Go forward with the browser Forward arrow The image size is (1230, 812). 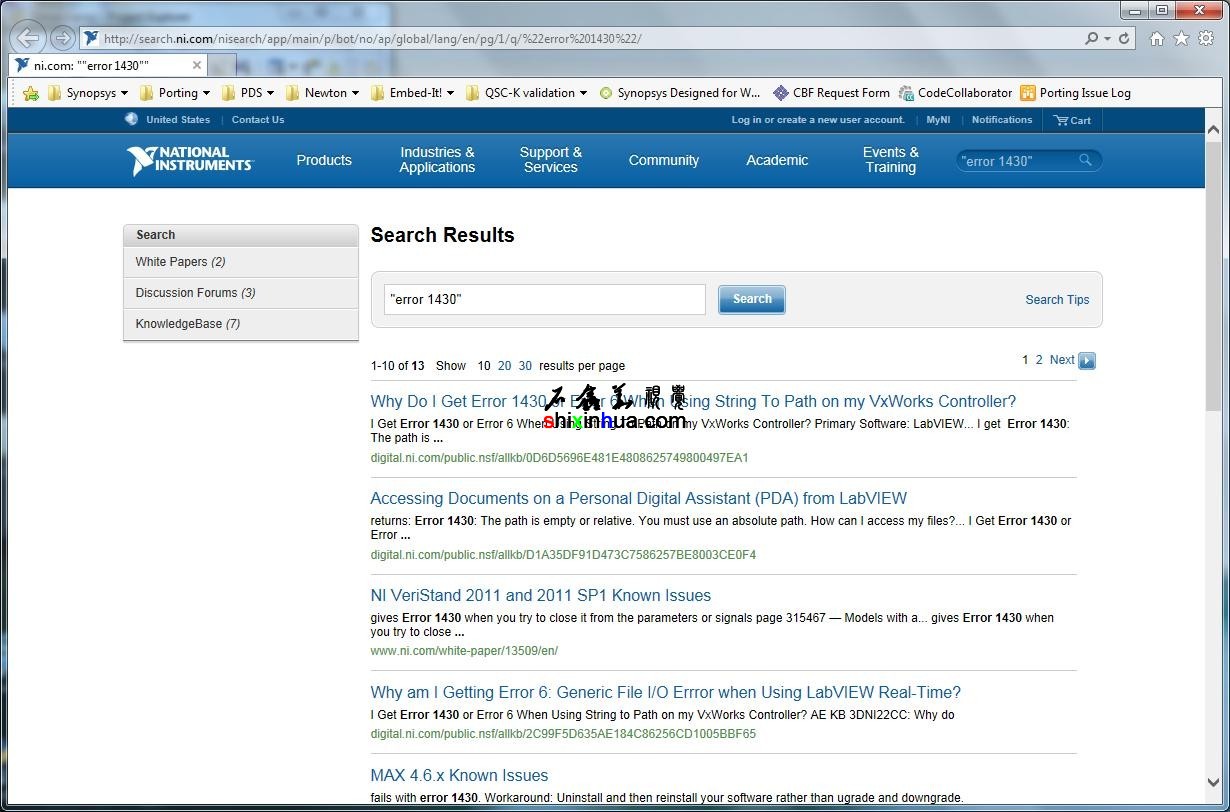pyautogui.click(x=62, y=38)
